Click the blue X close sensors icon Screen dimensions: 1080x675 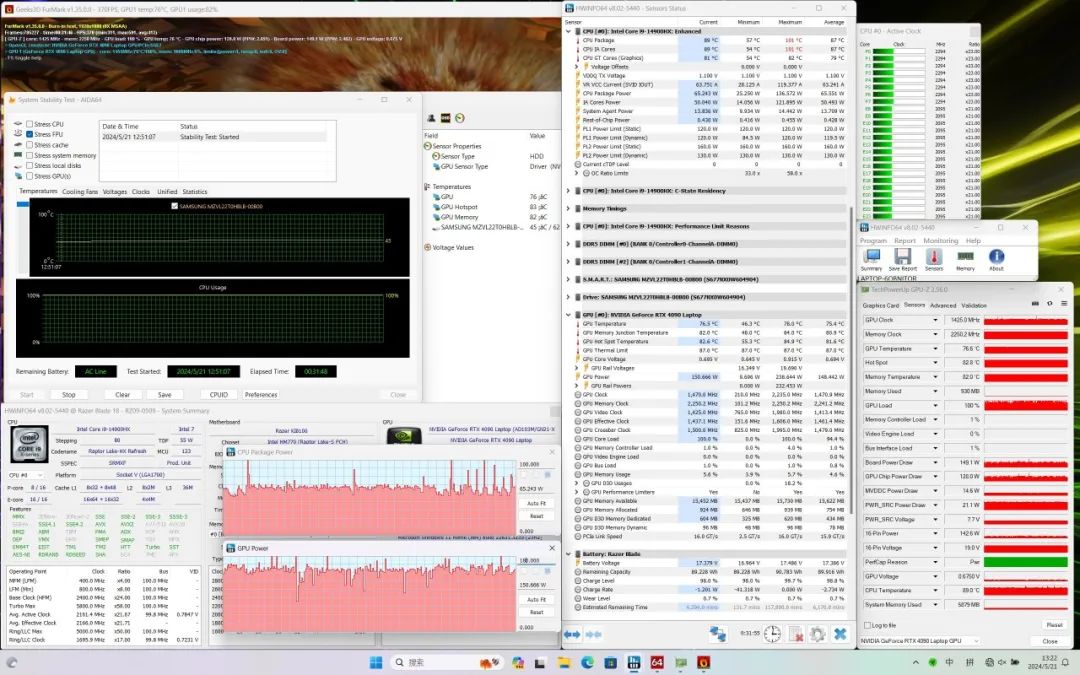point(840,634)
